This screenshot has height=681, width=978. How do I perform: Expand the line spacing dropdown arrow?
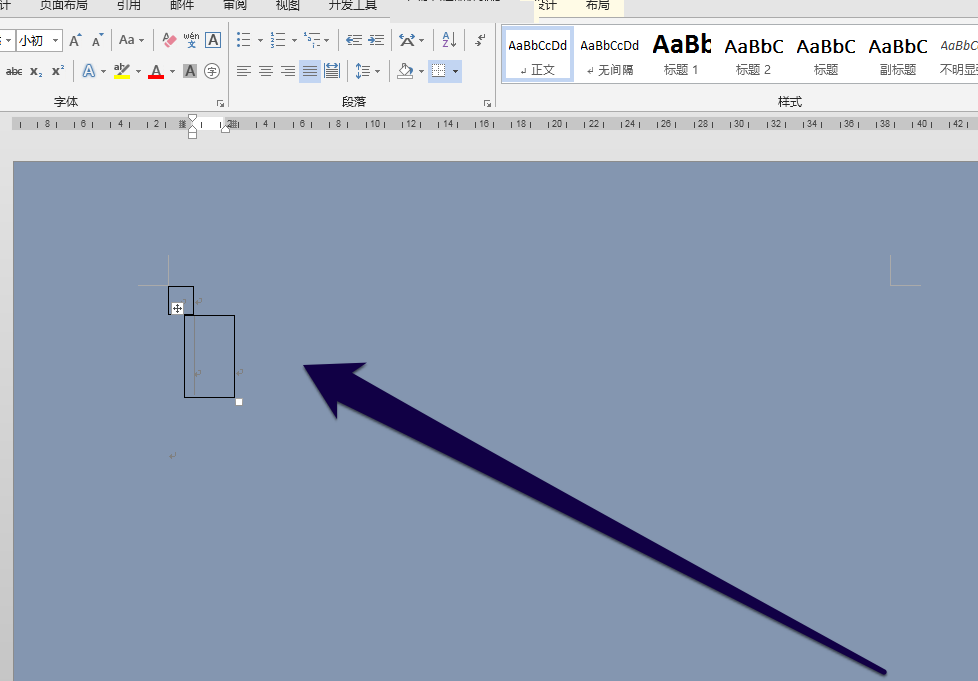[378, 72]
